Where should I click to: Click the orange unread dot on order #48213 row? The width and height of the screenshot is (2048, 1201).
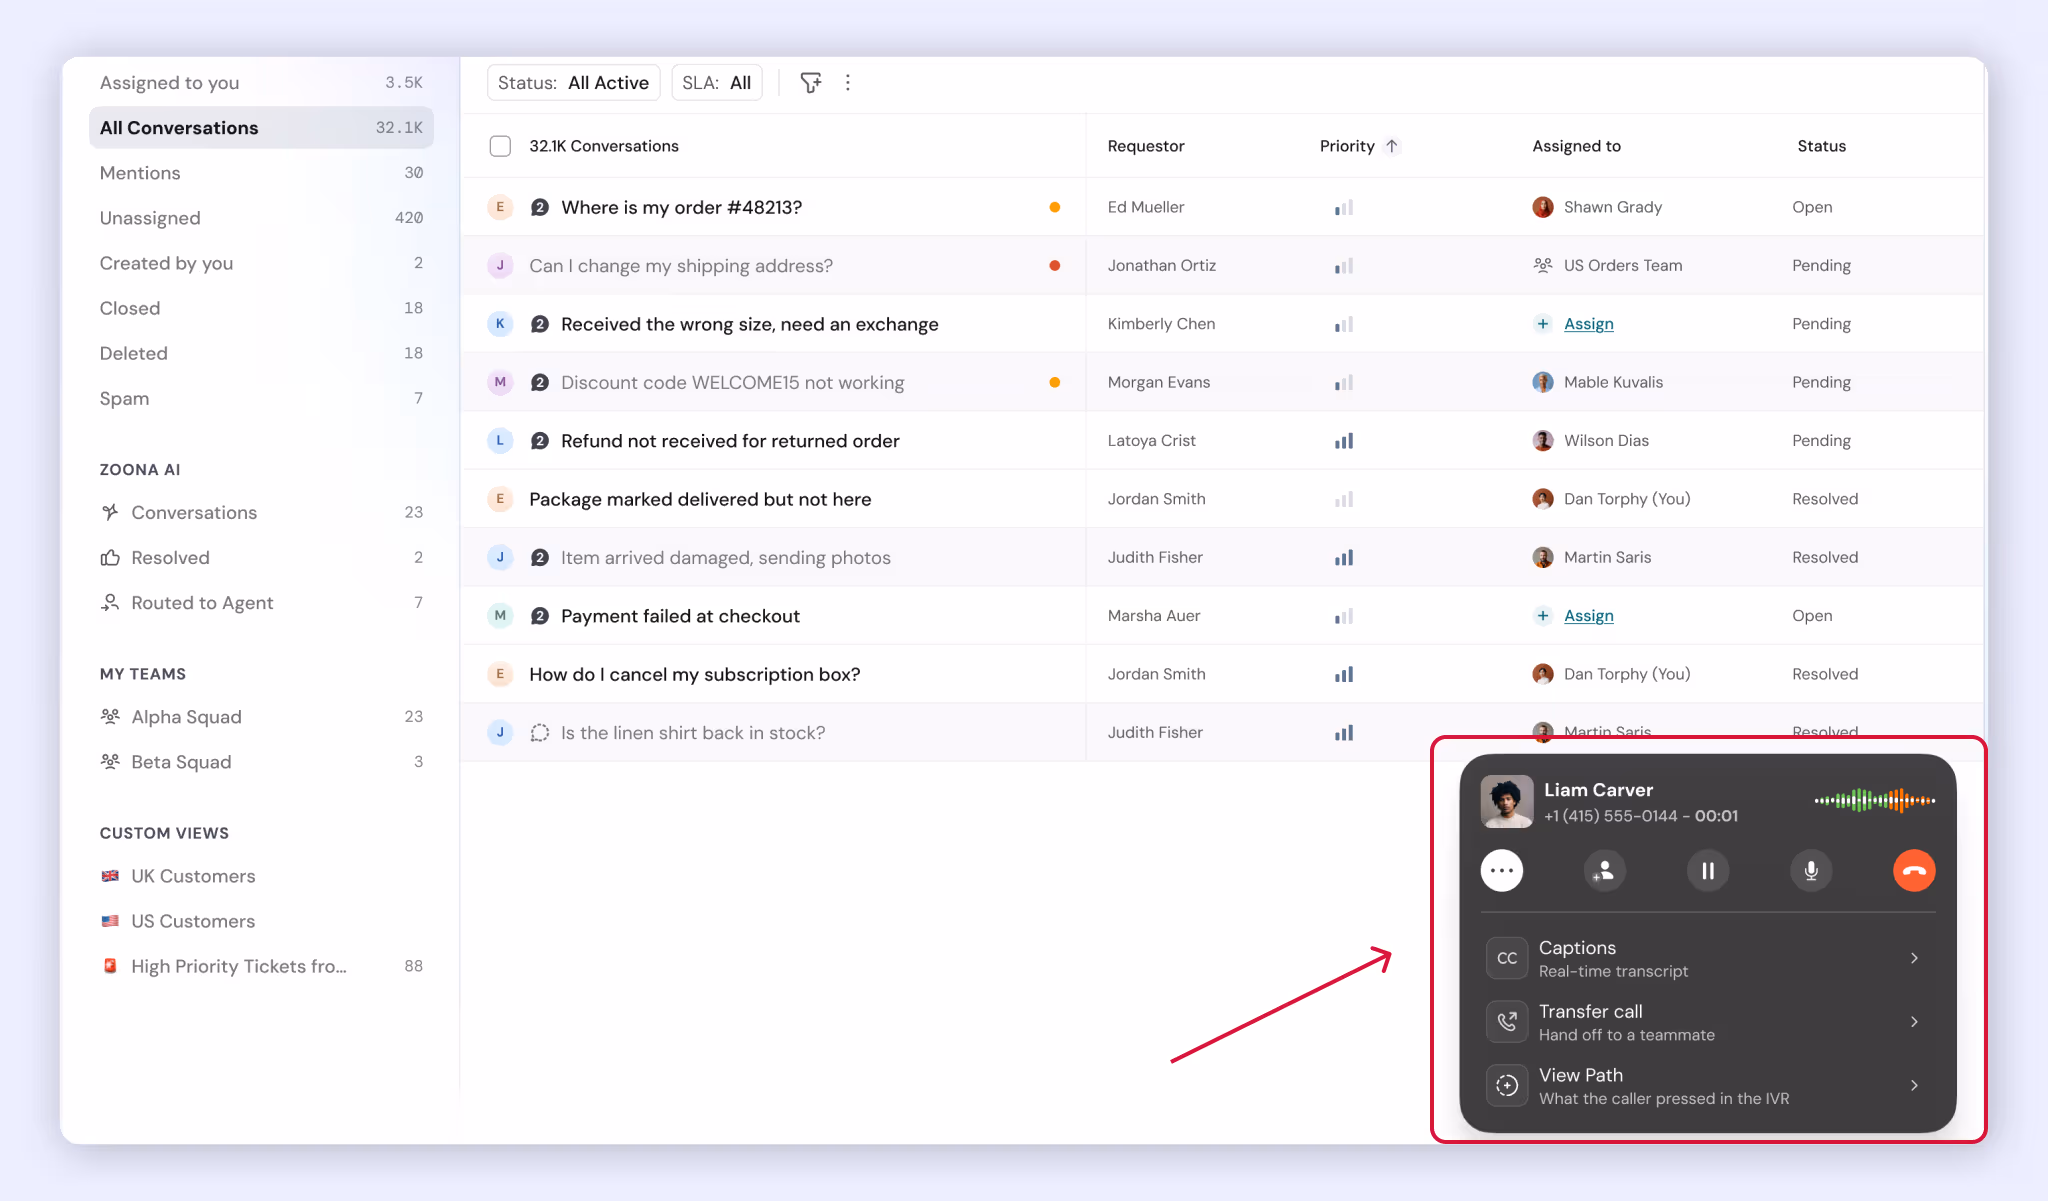click(x=1055, y=207)
